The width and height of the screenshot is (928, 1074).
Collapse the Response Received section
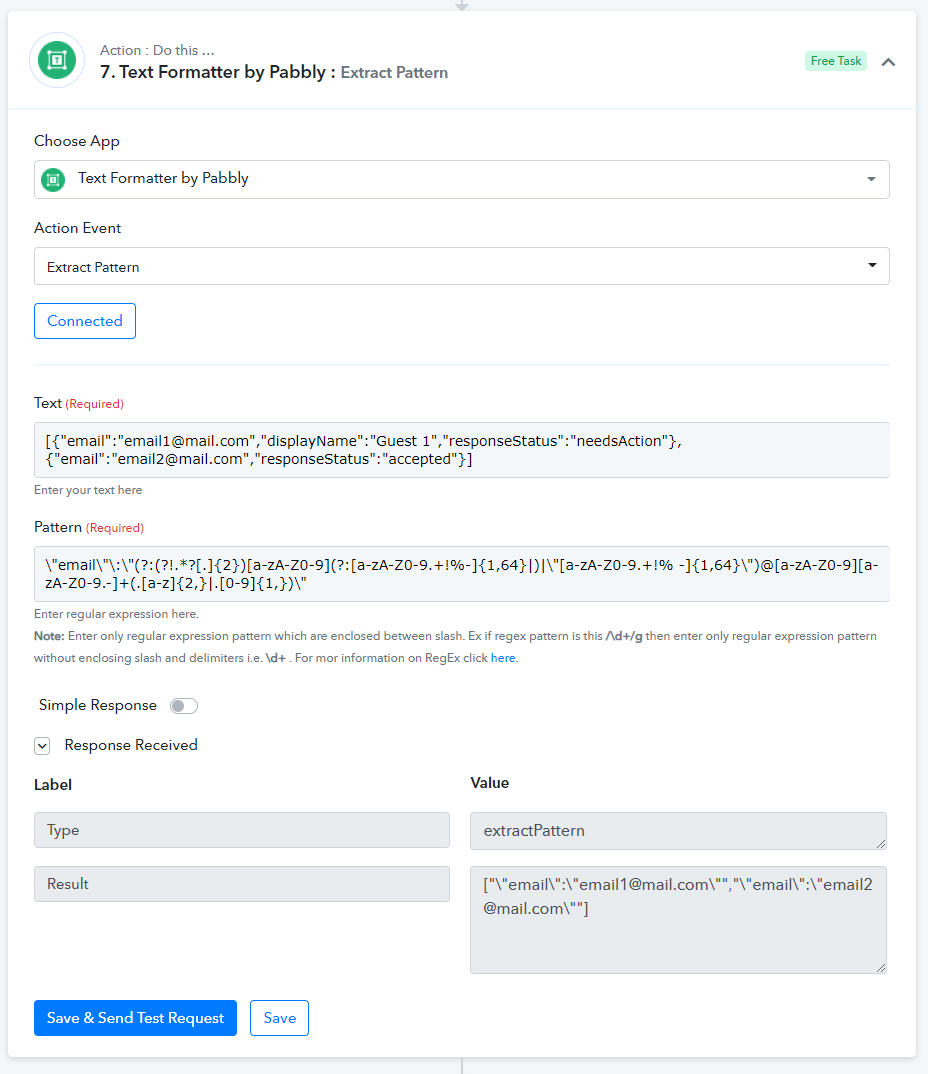pos(42,745)
